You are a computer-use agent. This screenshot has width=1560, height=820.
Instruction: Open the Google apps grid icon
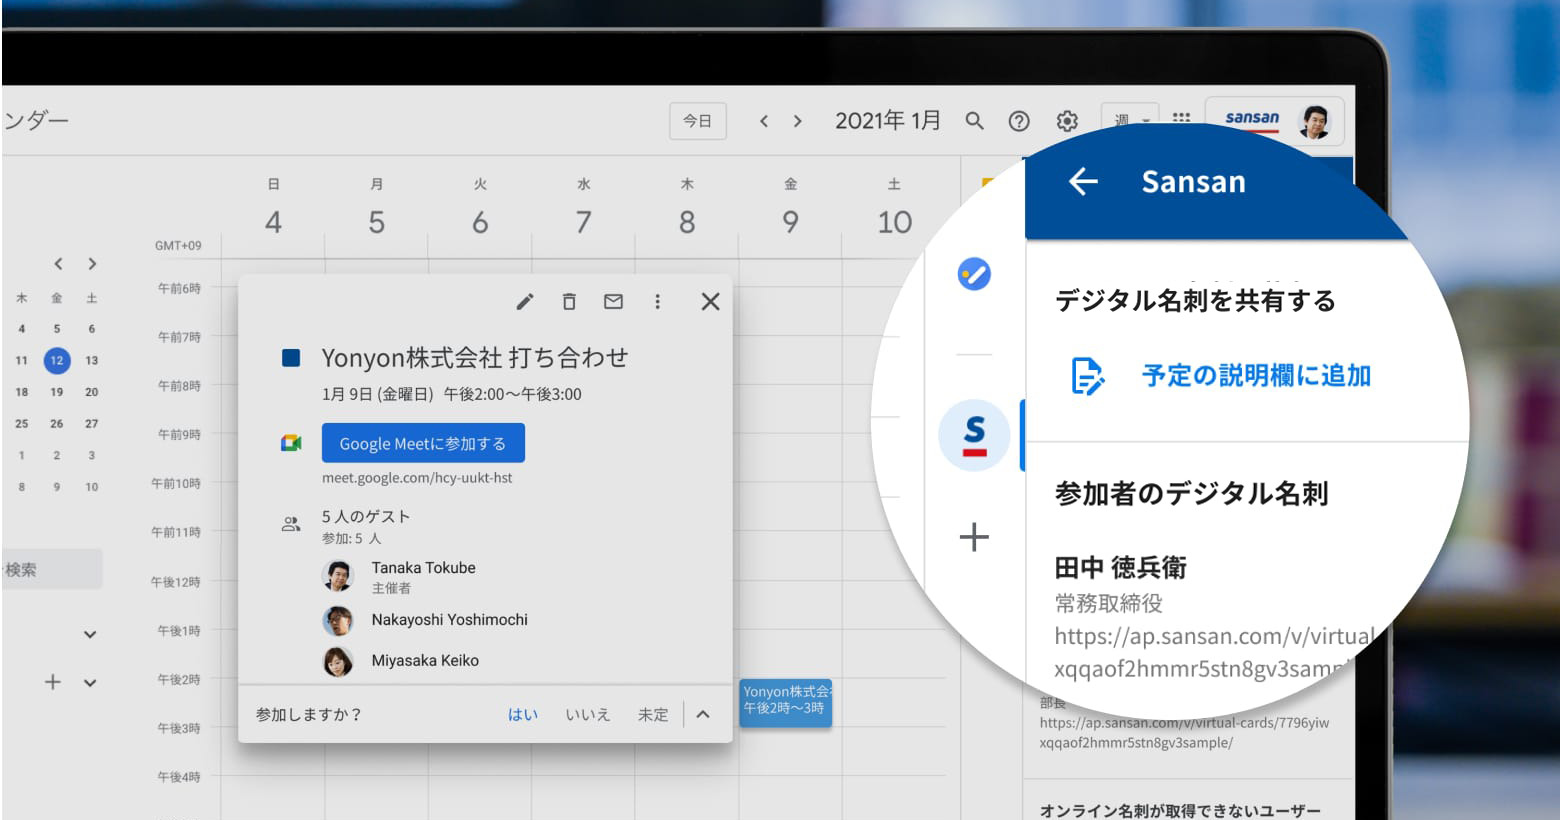click(x=1181, y=118)
